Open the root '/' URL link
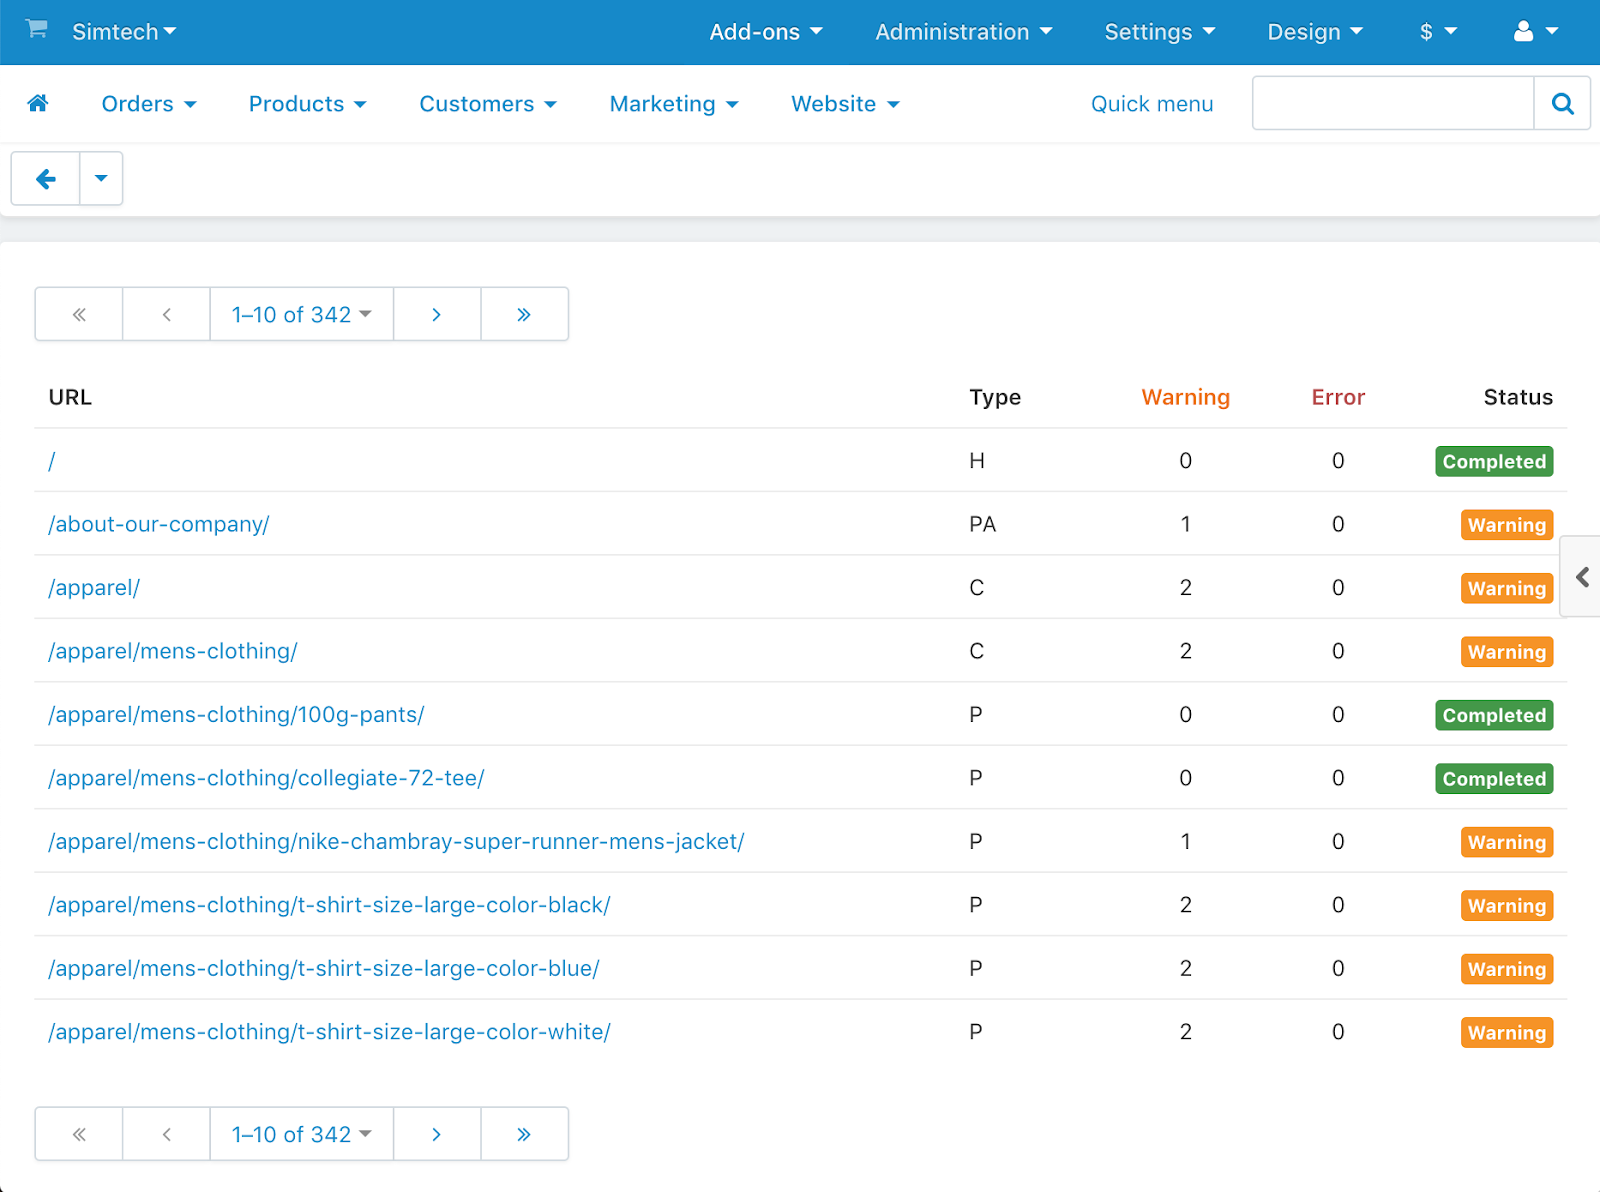 (52, 461)
